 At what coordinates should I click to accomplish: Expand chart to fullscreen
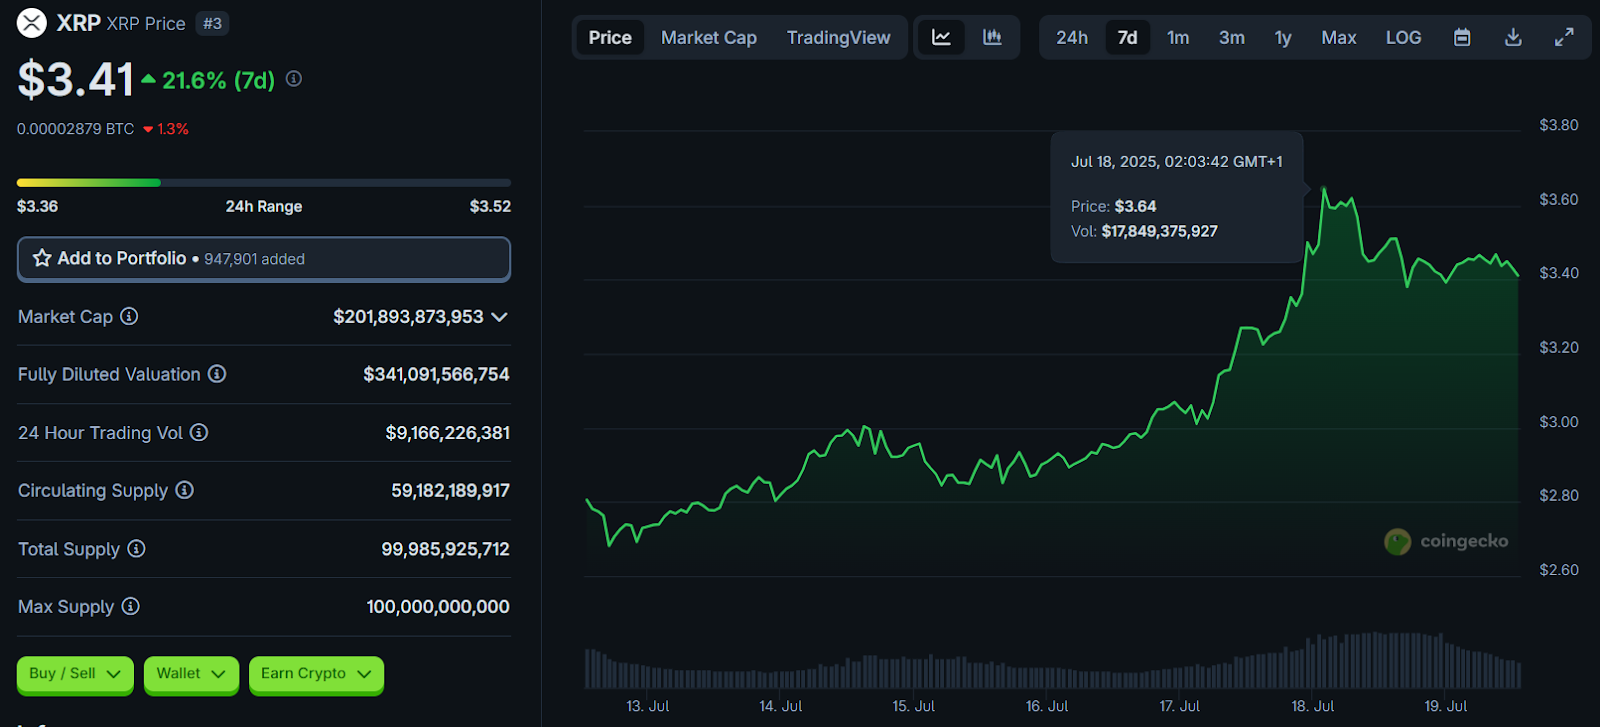[1564, 38]
